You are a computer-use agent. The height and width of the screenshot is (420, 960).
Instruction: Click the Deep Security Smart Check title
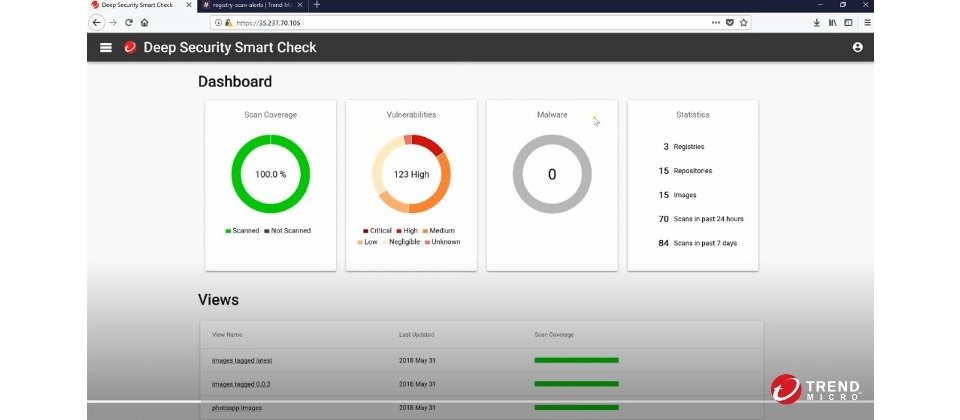tap(230, 48)
